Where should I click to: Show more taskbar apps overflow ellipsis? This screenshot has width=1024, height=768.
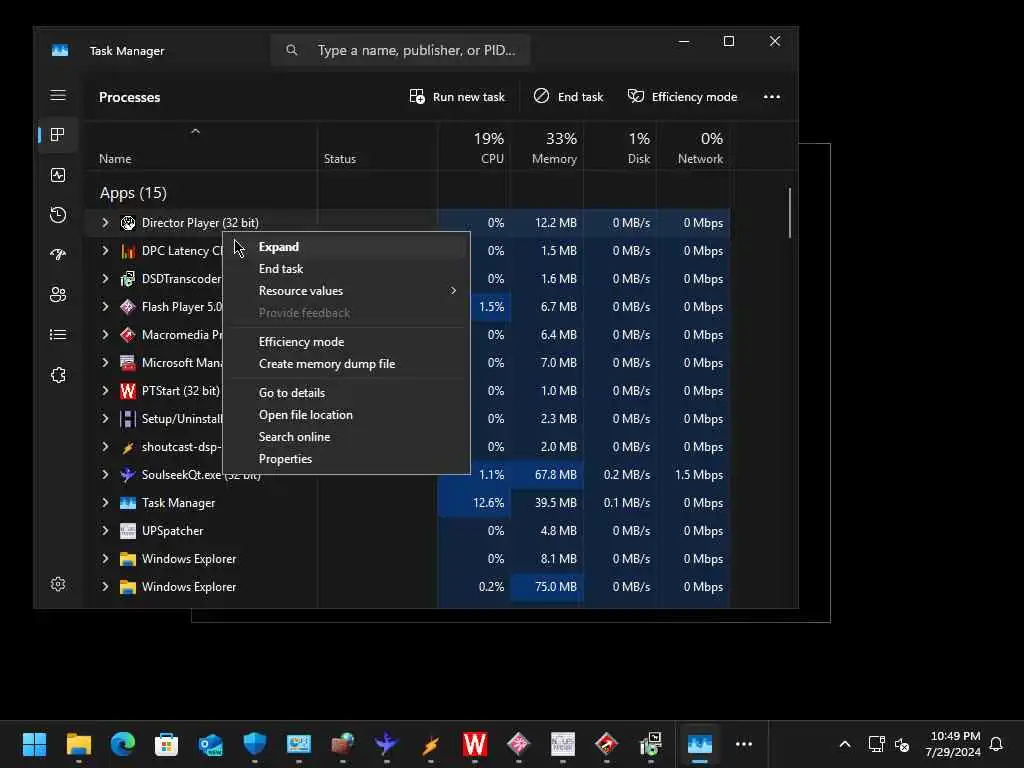[x=744, y=744]
